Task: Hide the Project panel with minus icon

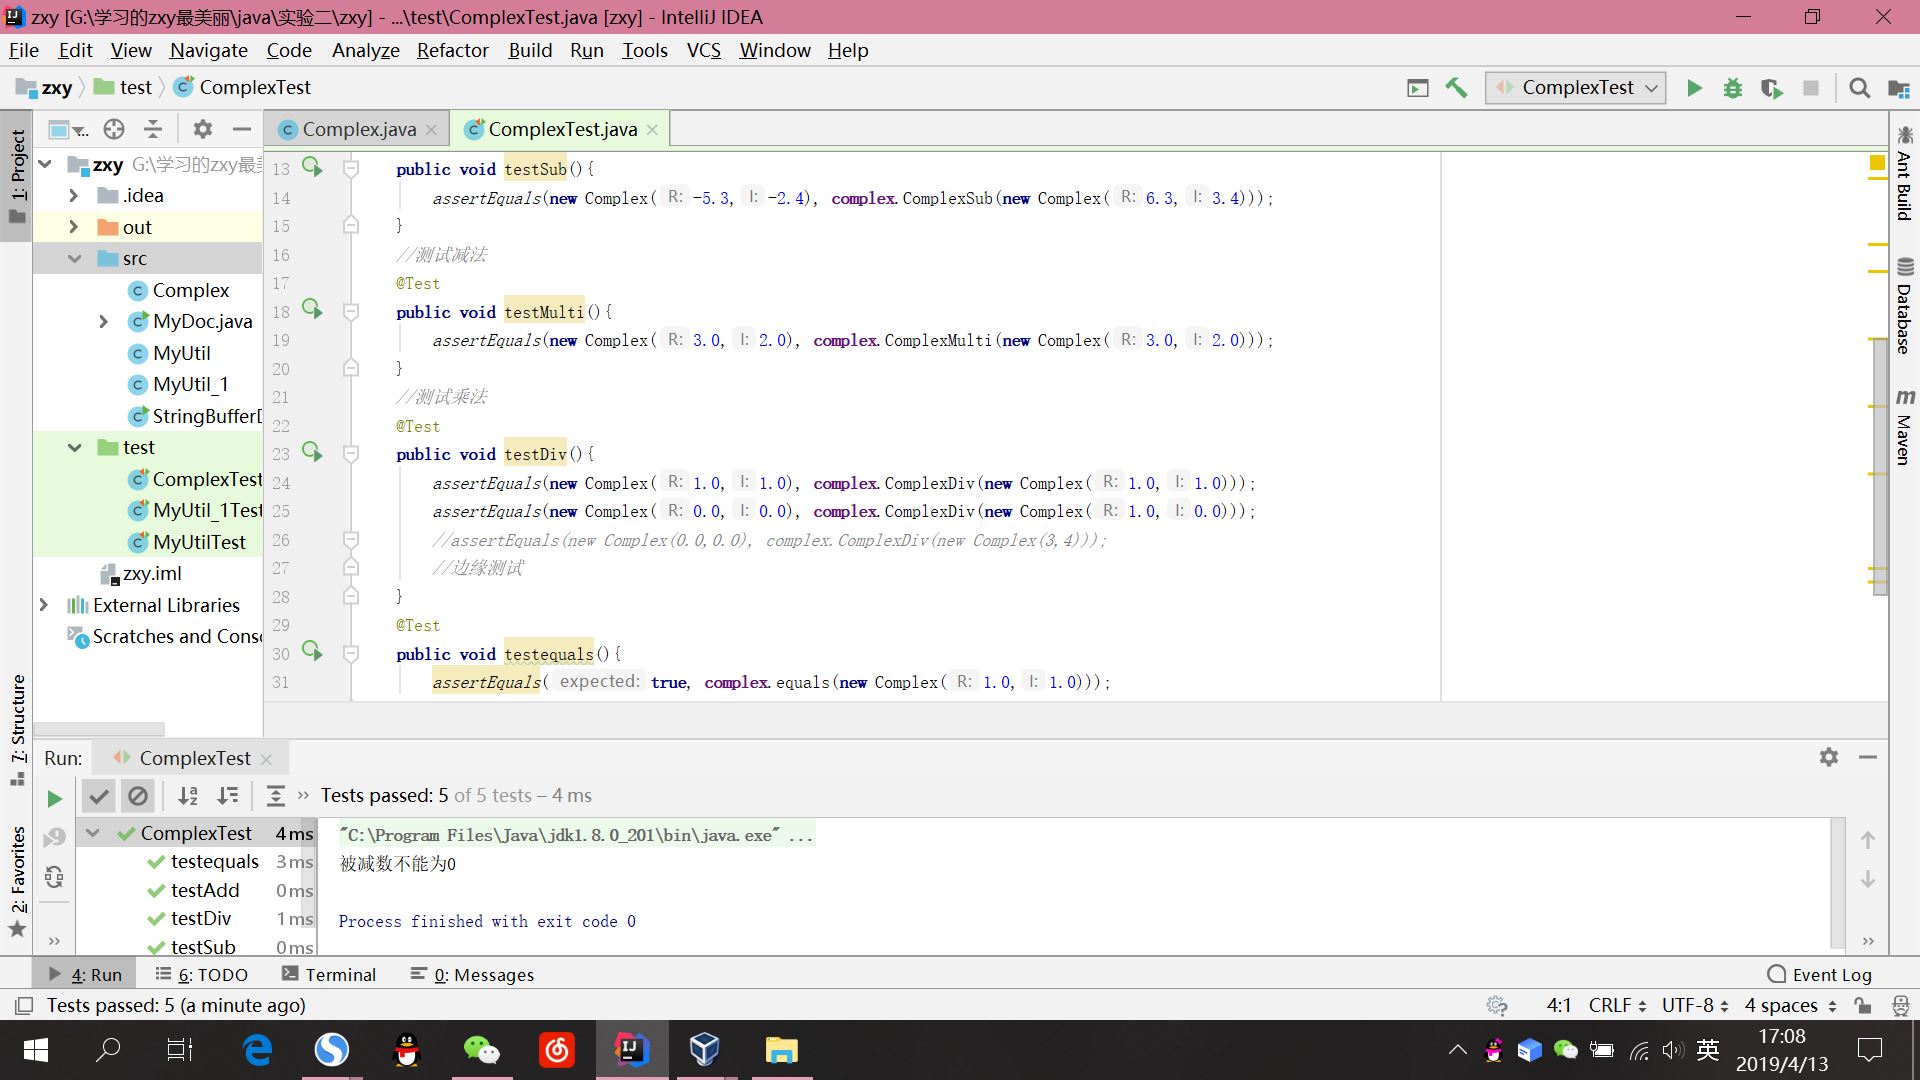Action: (x=241, y=129)
